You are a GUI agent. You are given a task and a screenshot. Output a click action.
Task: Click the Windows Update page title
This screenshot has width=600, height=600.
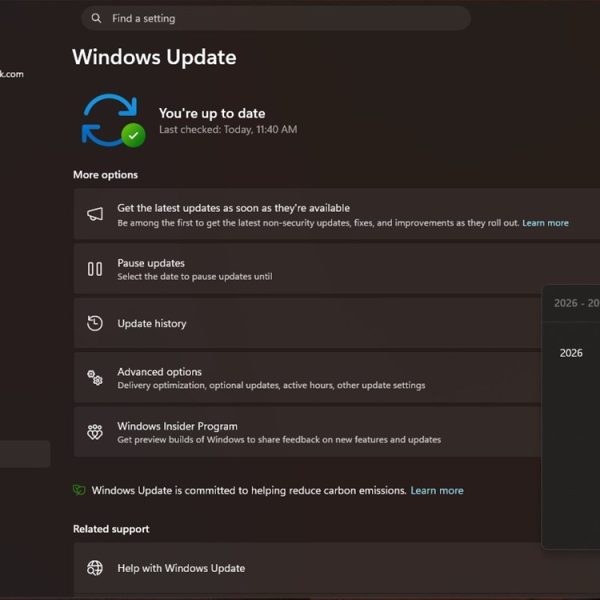[x=154, y=57]
